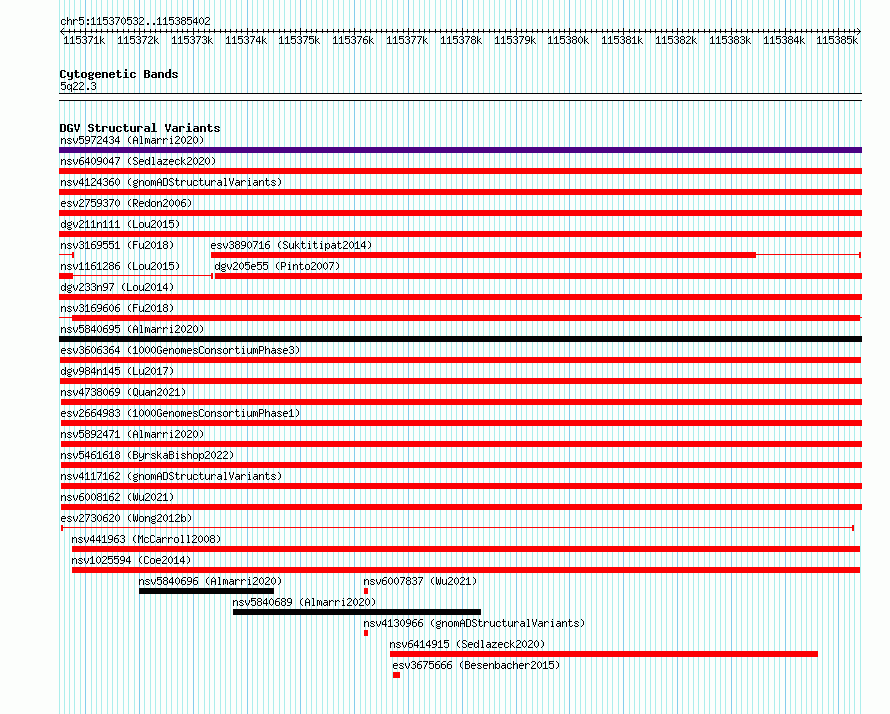Click the chr5:115370532..115385402 region label

tap(135, 21)
